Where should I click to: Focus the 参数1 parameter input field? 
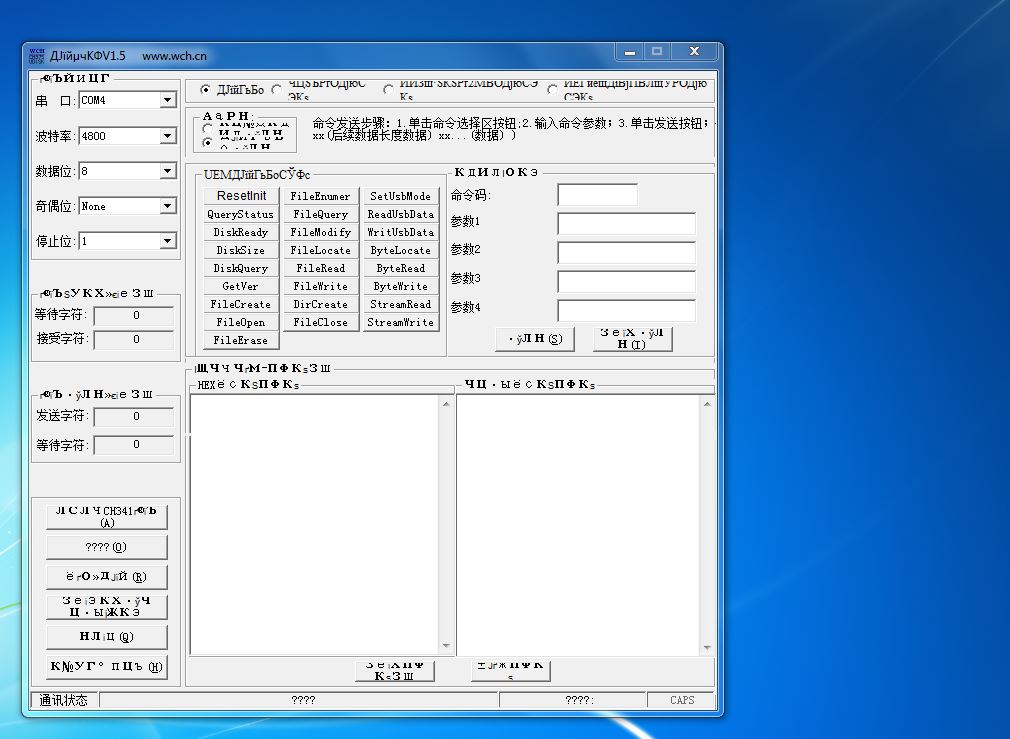626,223
